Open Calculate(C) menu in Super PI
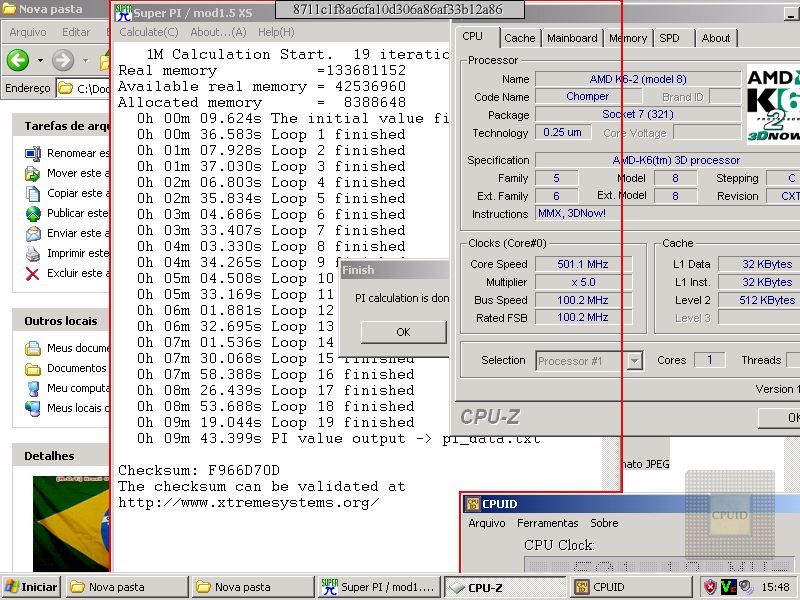Screen dimensions: 800x600 tap(148, 32)
